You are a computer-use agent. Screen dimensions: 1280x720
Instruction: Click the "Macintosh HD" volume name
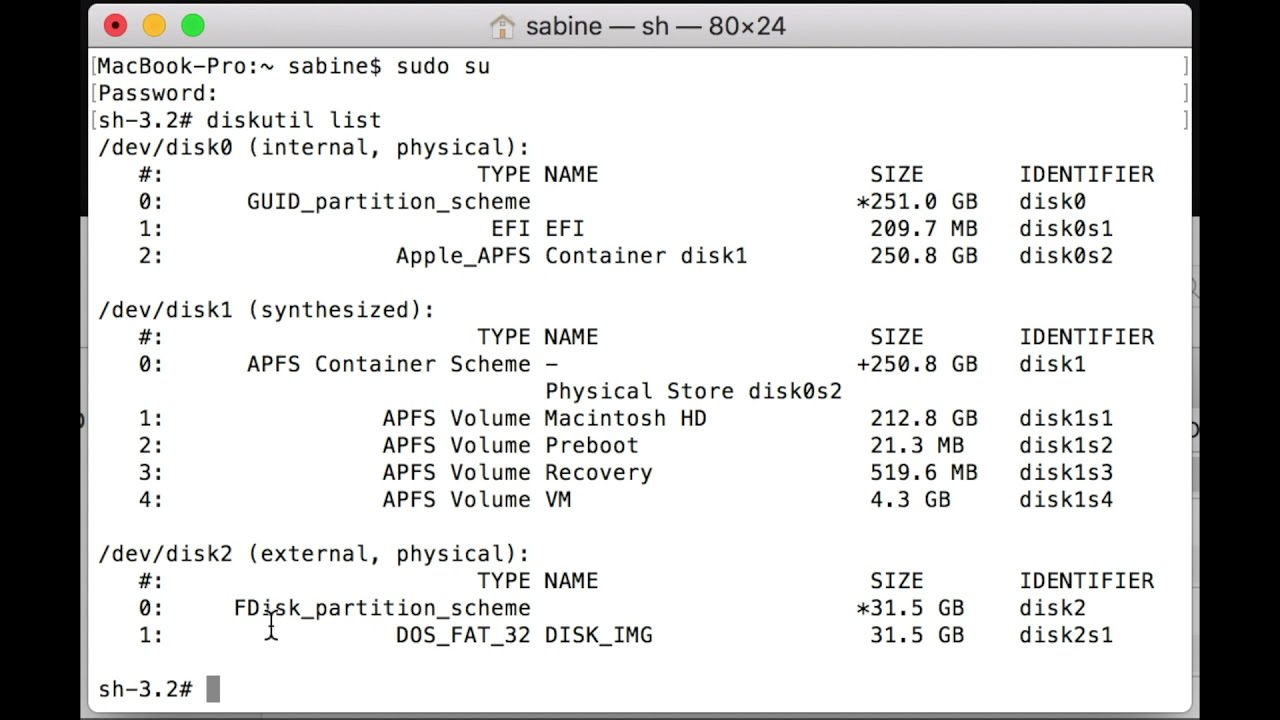pyautogui.click(x=625, y=418)
